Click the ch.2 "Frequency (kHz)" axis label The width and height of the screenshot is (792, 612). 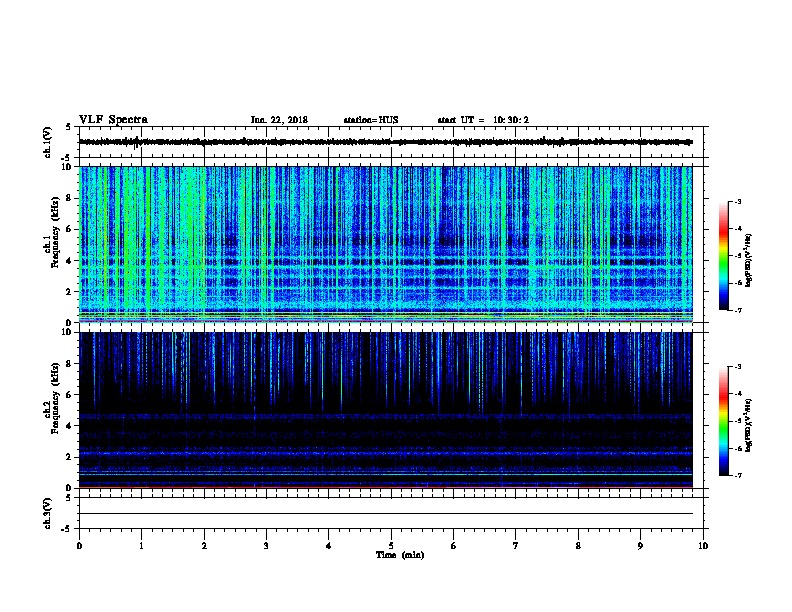pos(55,398)
